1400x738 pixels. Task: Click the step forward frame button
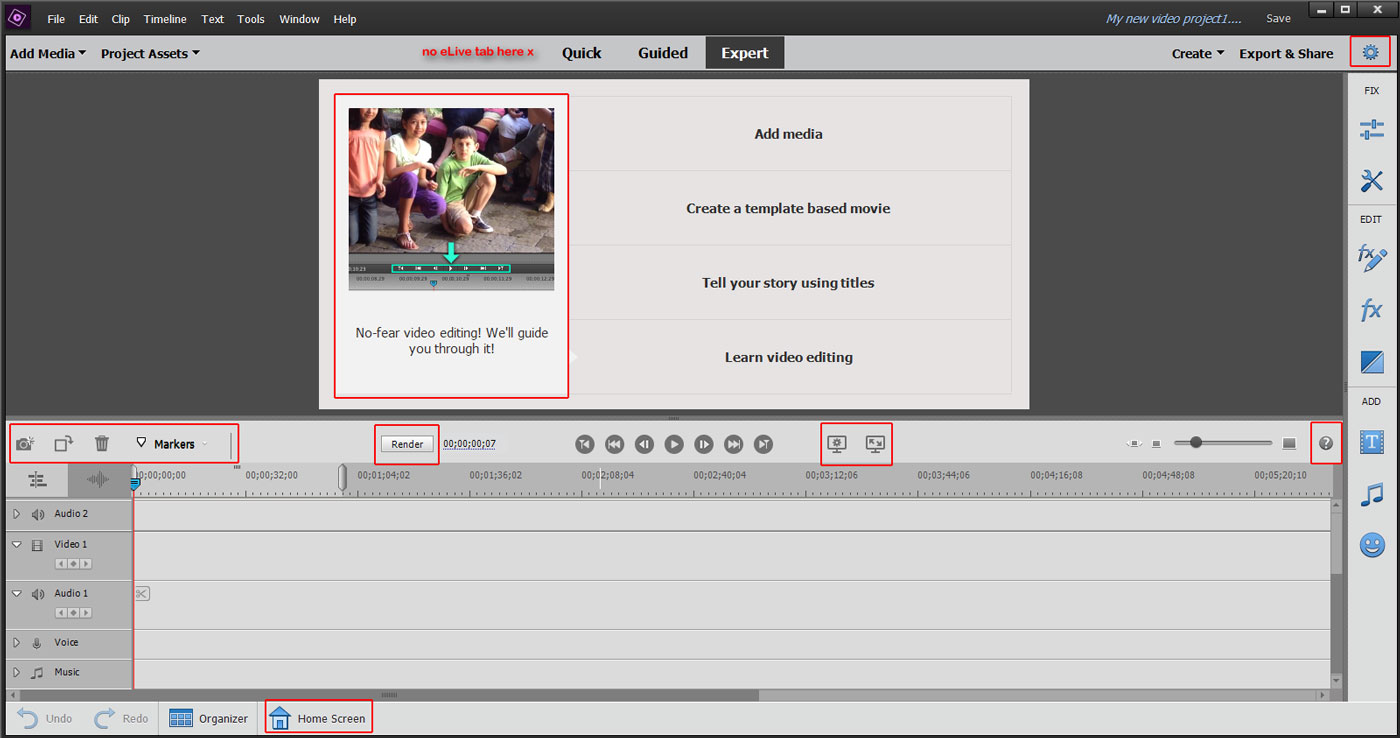point(704,444)
